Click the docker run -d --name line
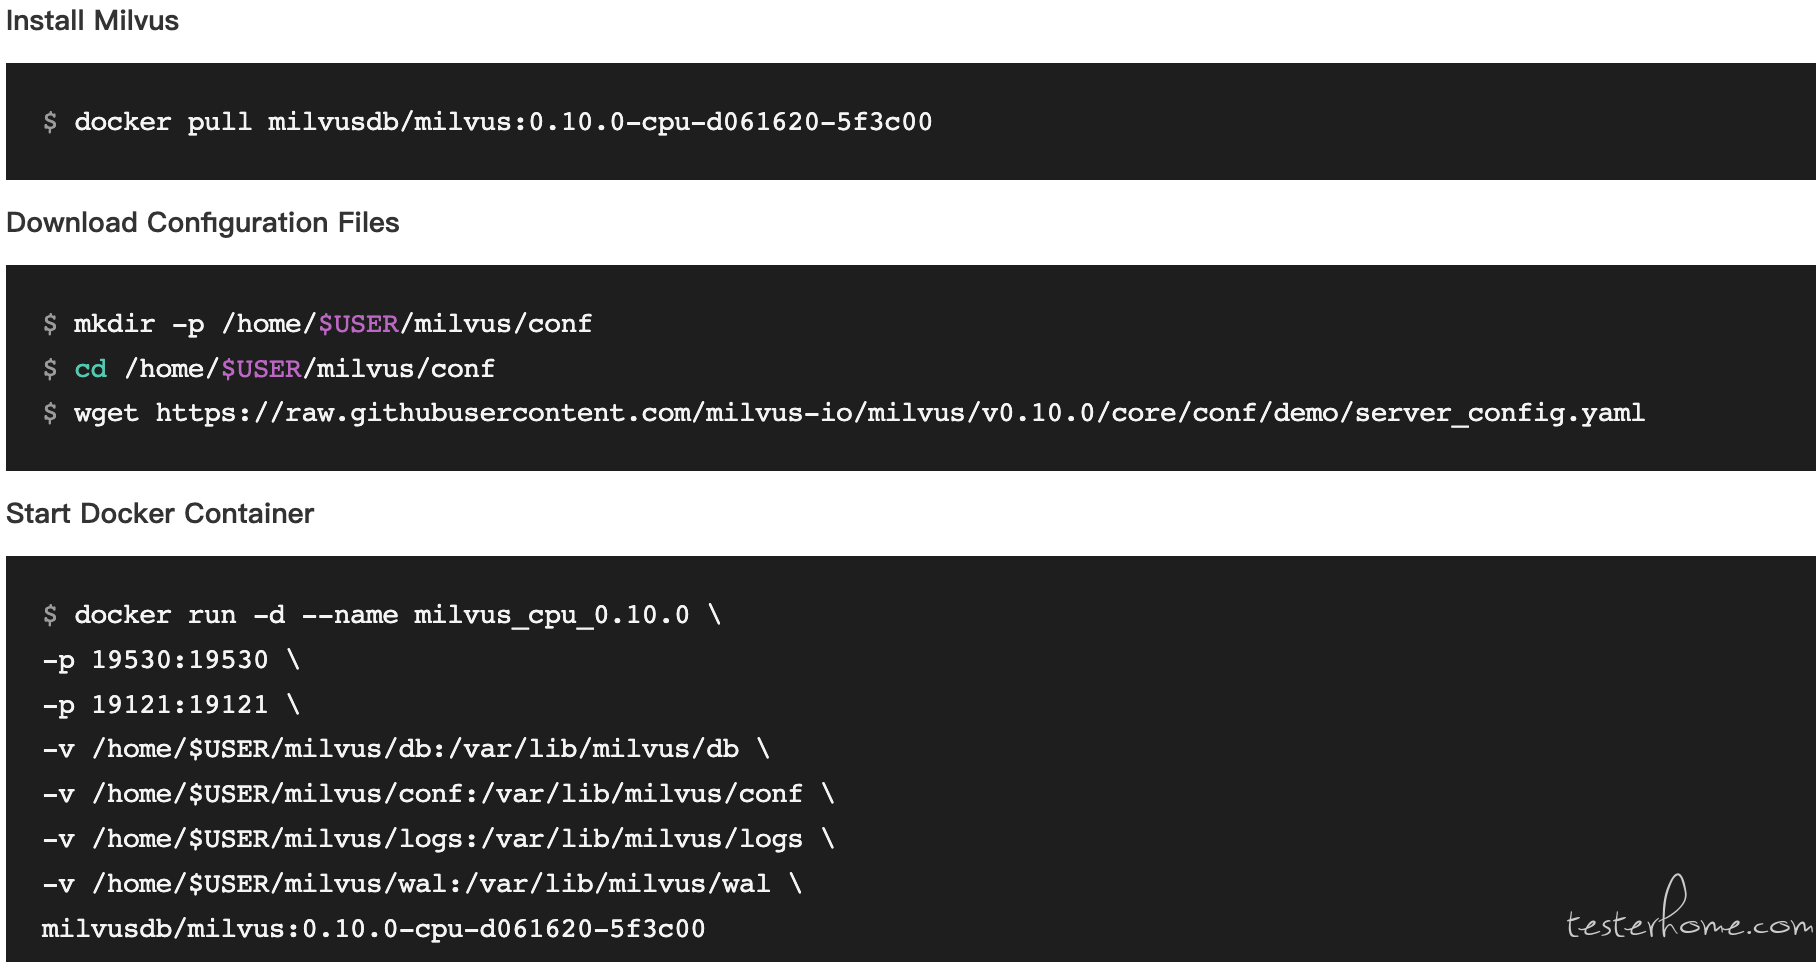1816x962 pixels. click(382, 615)
